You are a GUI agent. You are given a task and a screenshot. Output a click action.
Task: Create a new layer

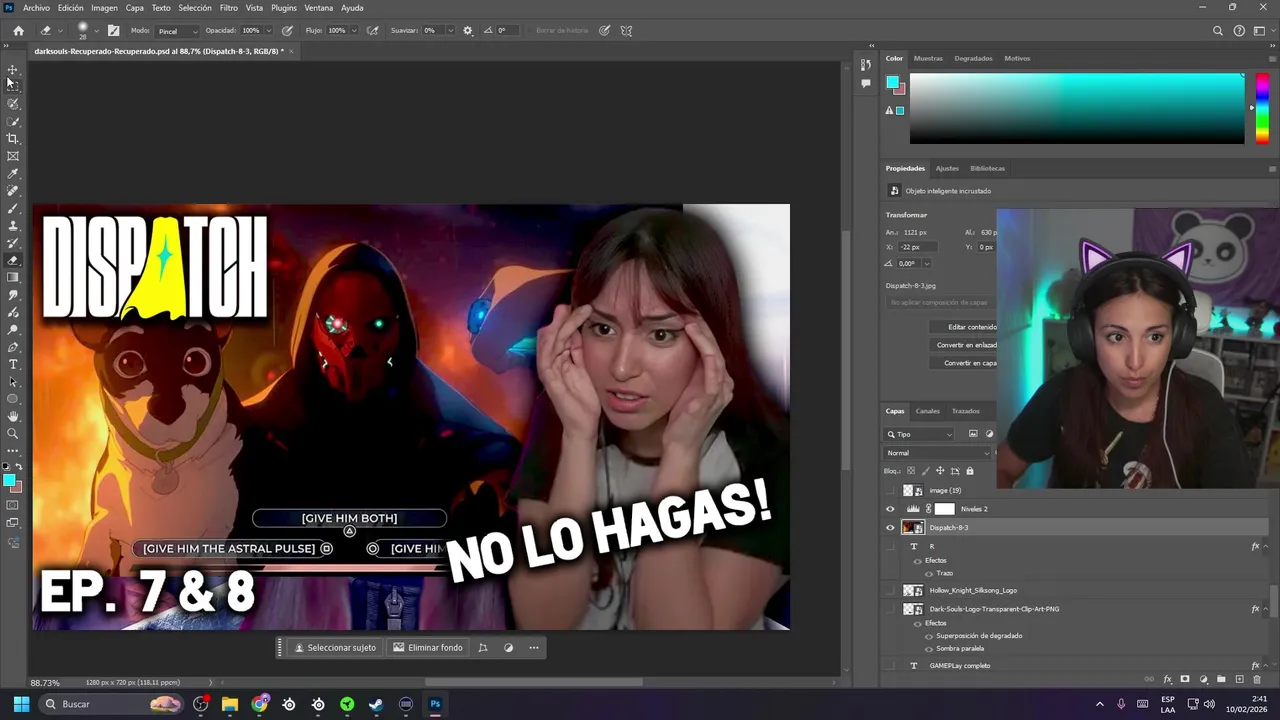tap(1239, 679)
